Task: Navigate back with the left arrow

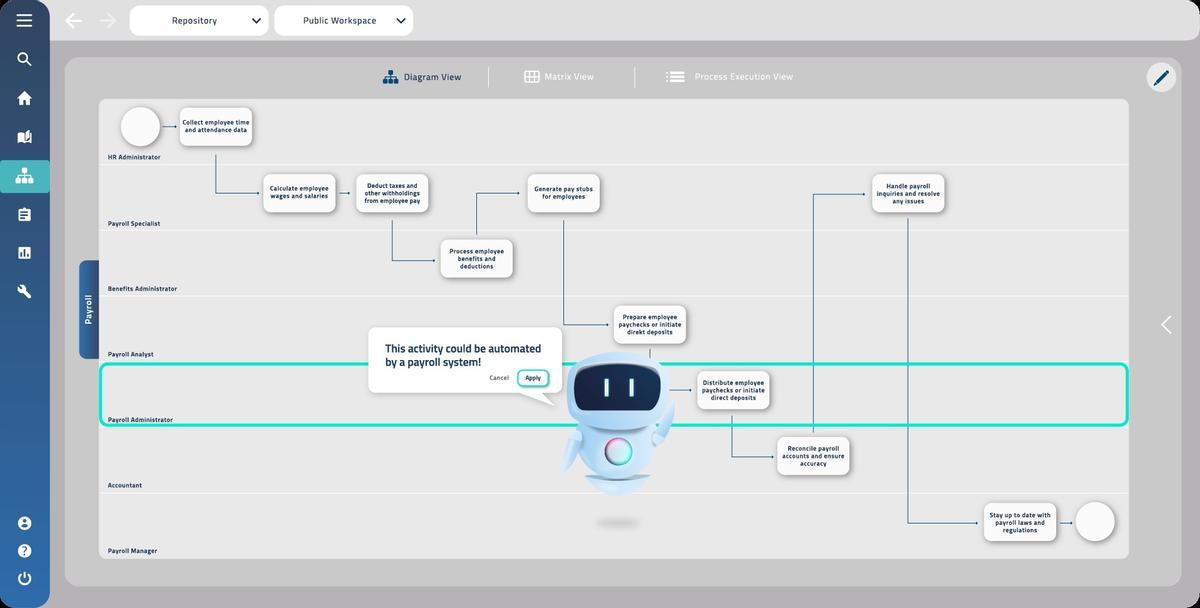Action: pos(73,20)
